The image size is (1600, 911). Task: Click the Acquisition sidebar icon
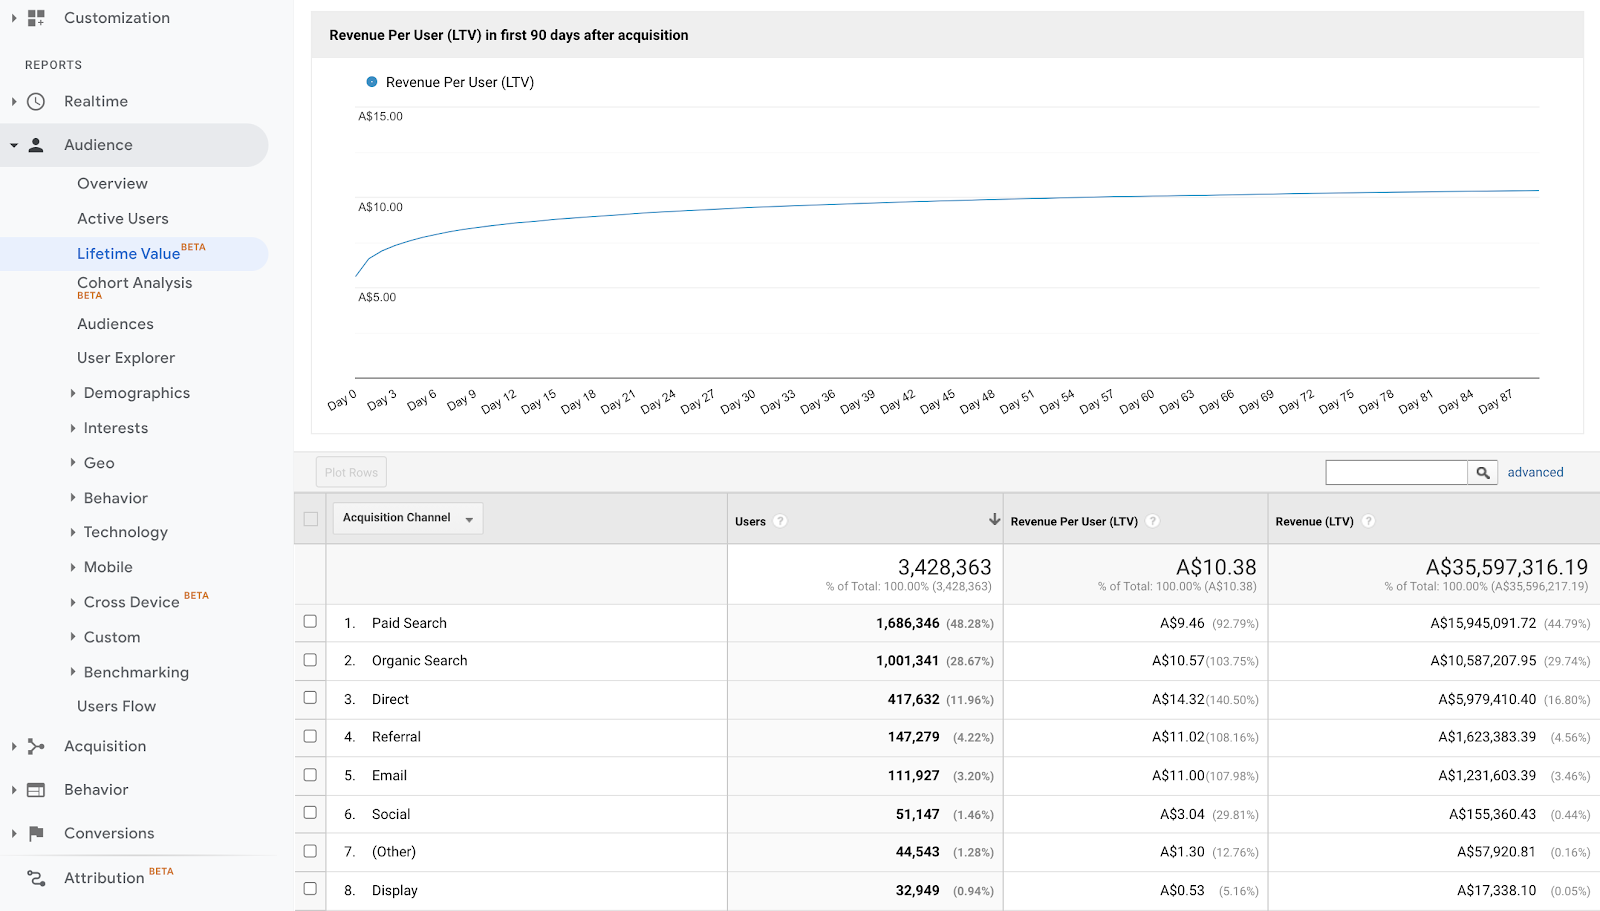click(36, 746)
